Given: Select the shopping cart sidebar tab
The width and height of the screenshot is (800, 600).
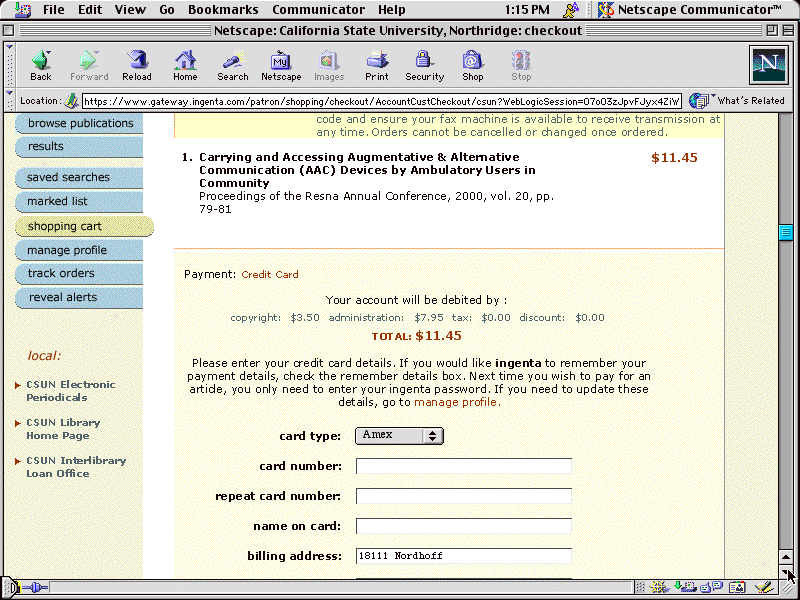Looking at the screenshot, I should pyautogui.click(x=84, y=226).
